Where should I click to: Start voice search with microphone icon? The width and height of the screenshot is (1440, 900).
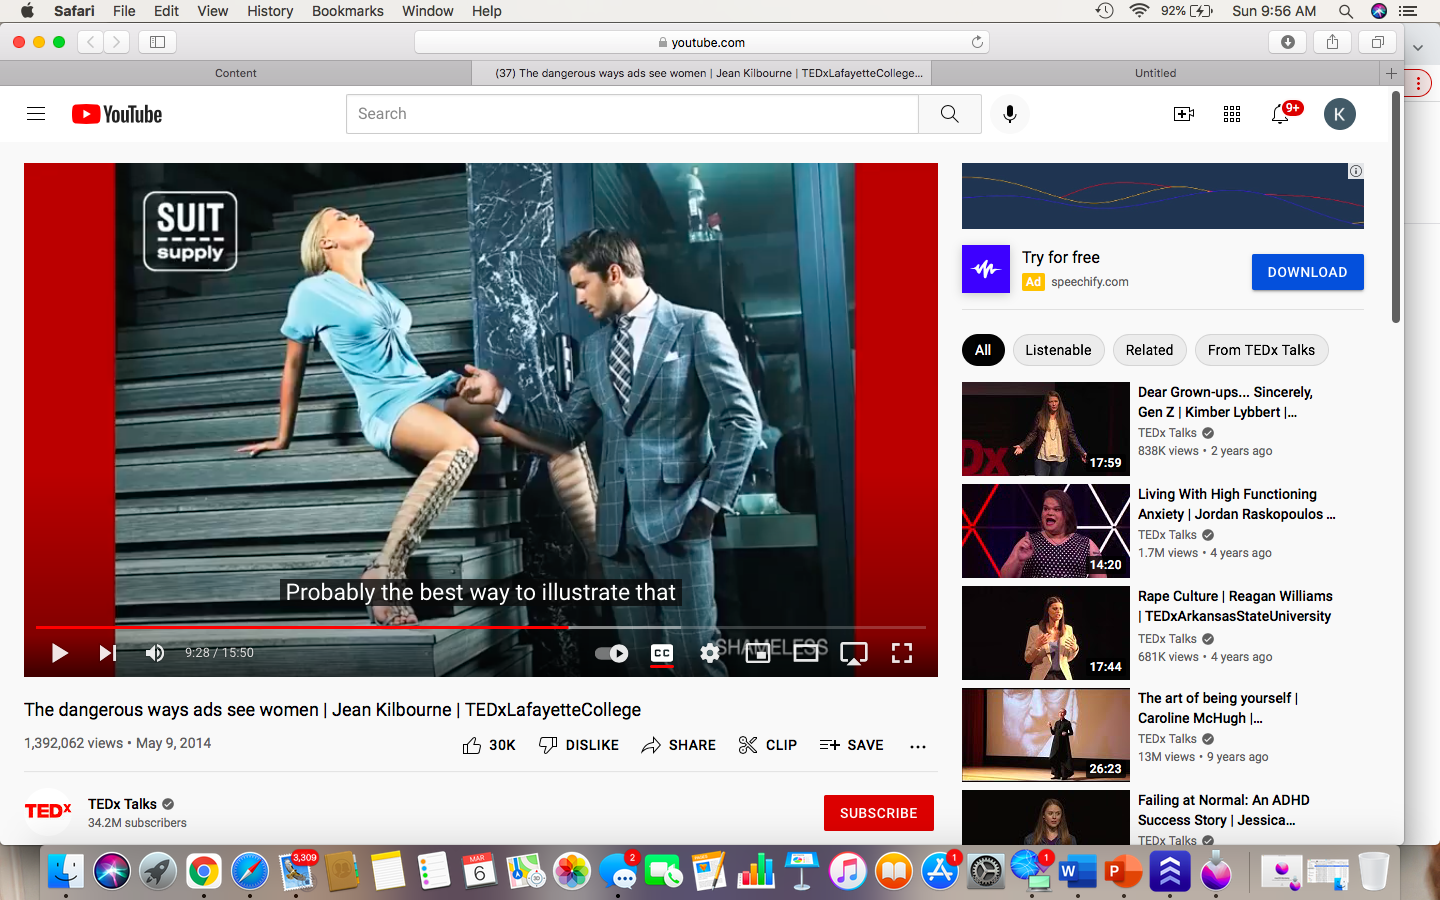1010,114
